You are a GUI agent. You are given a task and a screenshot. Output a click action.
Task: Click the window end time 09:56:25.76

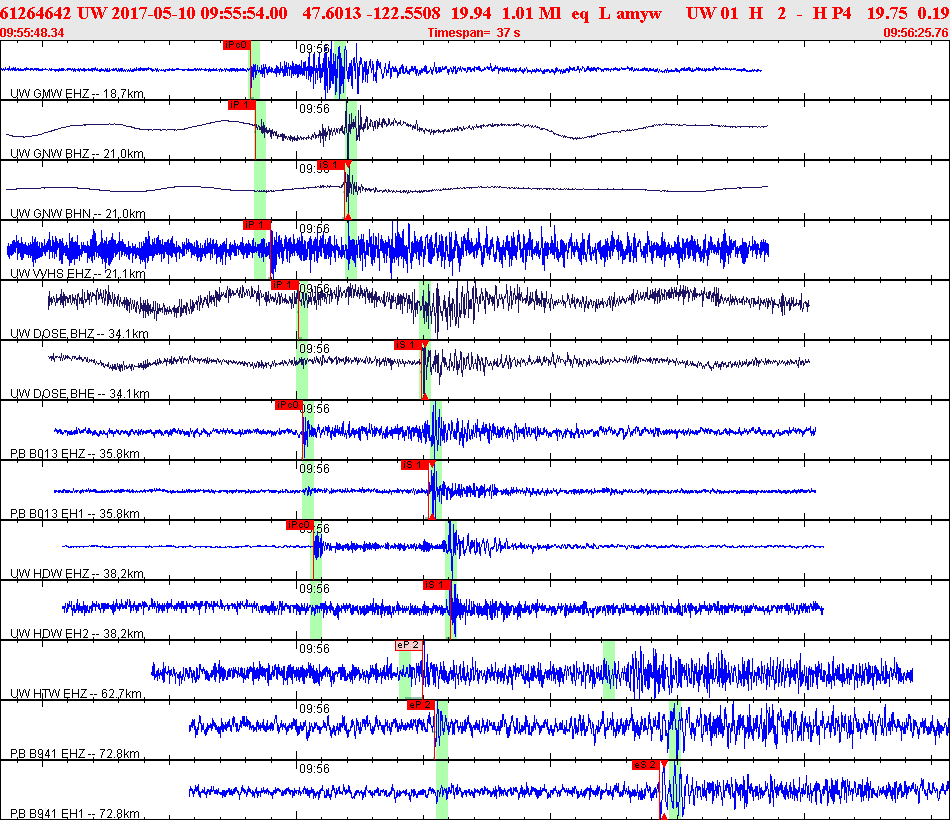pos(916,33)
